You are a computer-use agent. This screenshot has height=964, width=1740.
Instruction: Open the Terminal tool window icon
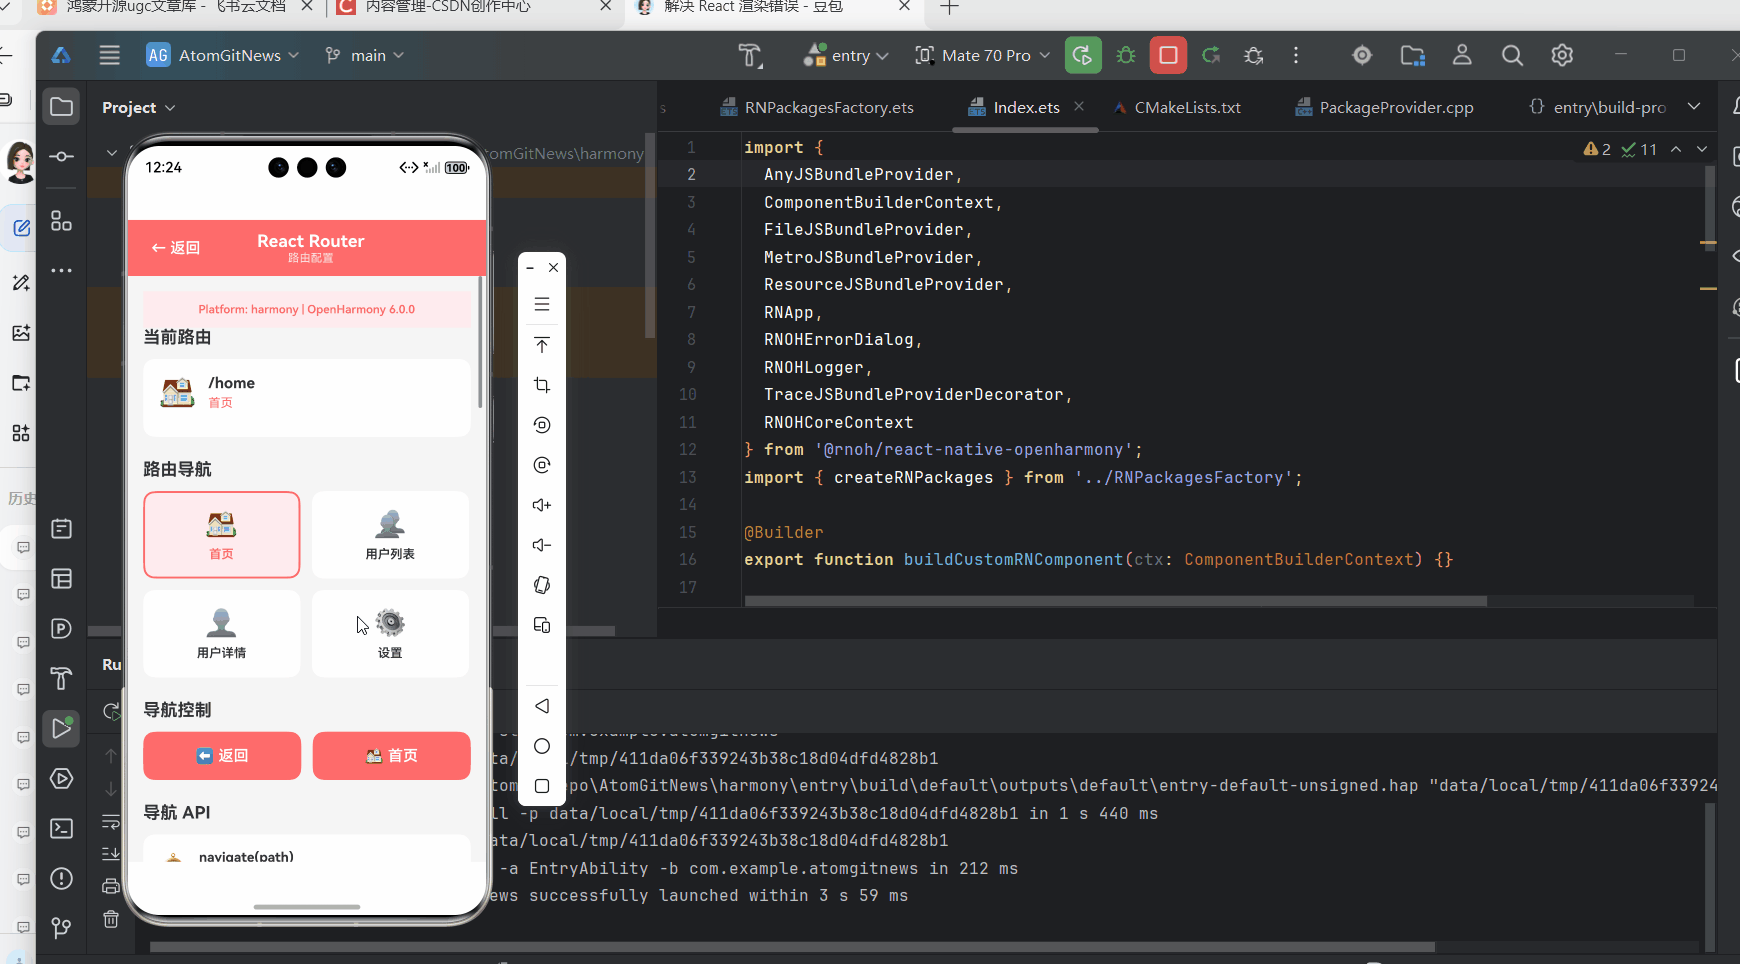pos(61,828)
